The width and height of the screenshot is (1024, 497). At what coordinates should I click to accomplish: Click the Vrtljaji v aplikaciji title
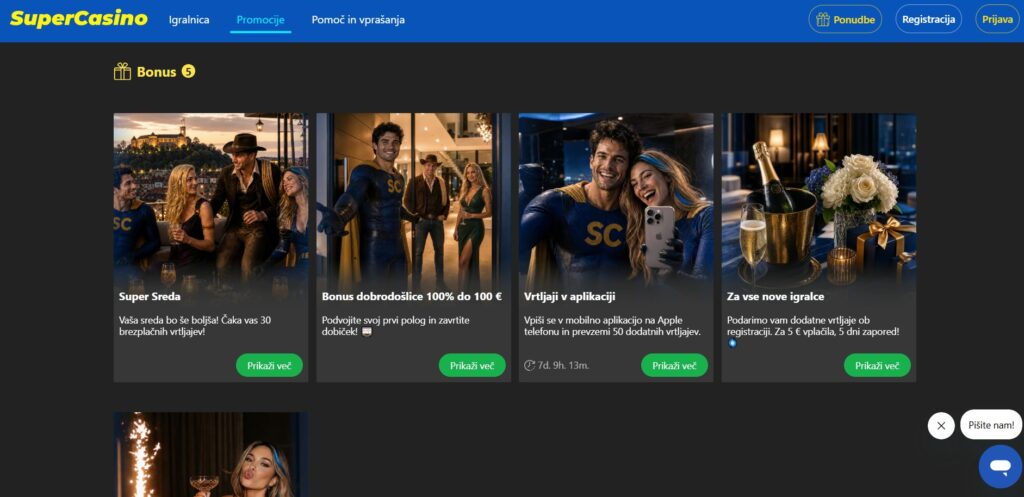click(x=569, y=297)
